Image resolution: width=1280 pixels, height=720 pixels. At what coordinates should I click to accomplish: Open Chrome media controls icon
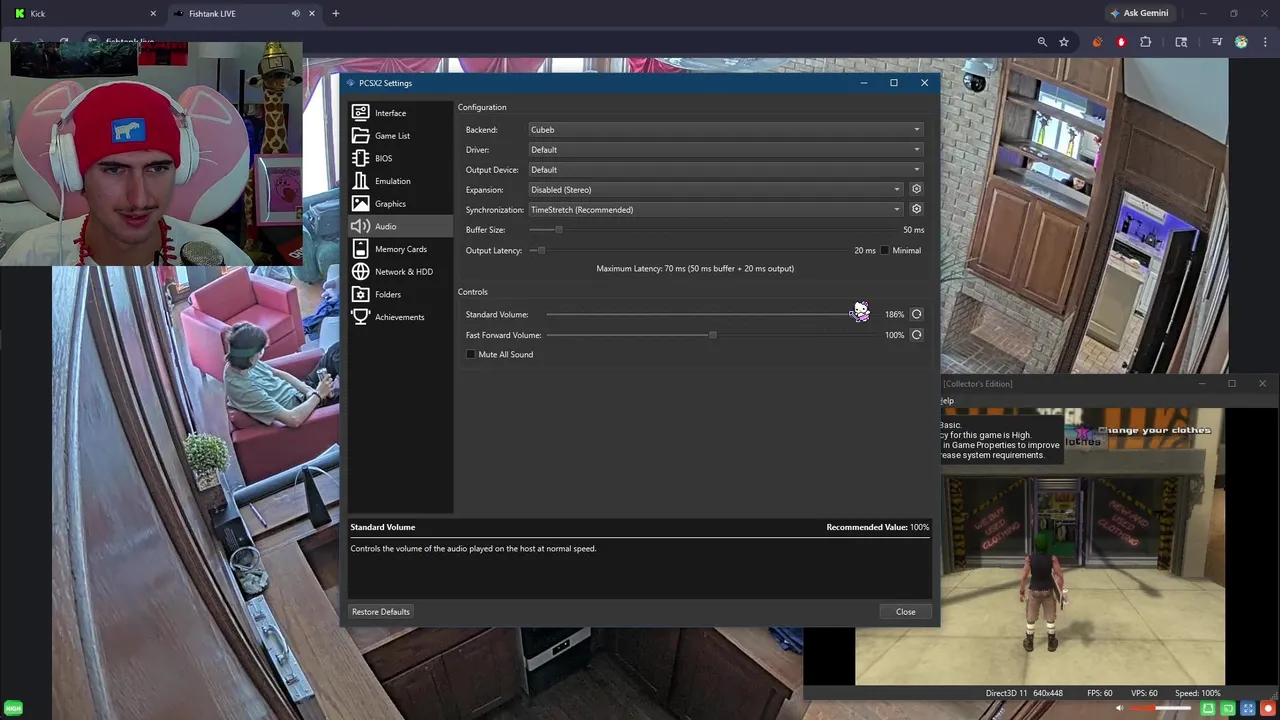[x=1217, y=42]
